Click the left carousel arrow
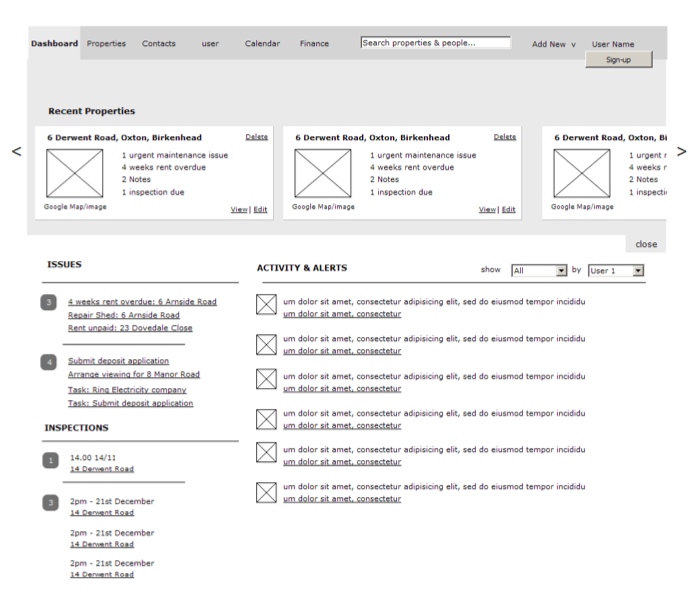Image resolution: width=700 pixels, height=605 pixels. point(15,152)
